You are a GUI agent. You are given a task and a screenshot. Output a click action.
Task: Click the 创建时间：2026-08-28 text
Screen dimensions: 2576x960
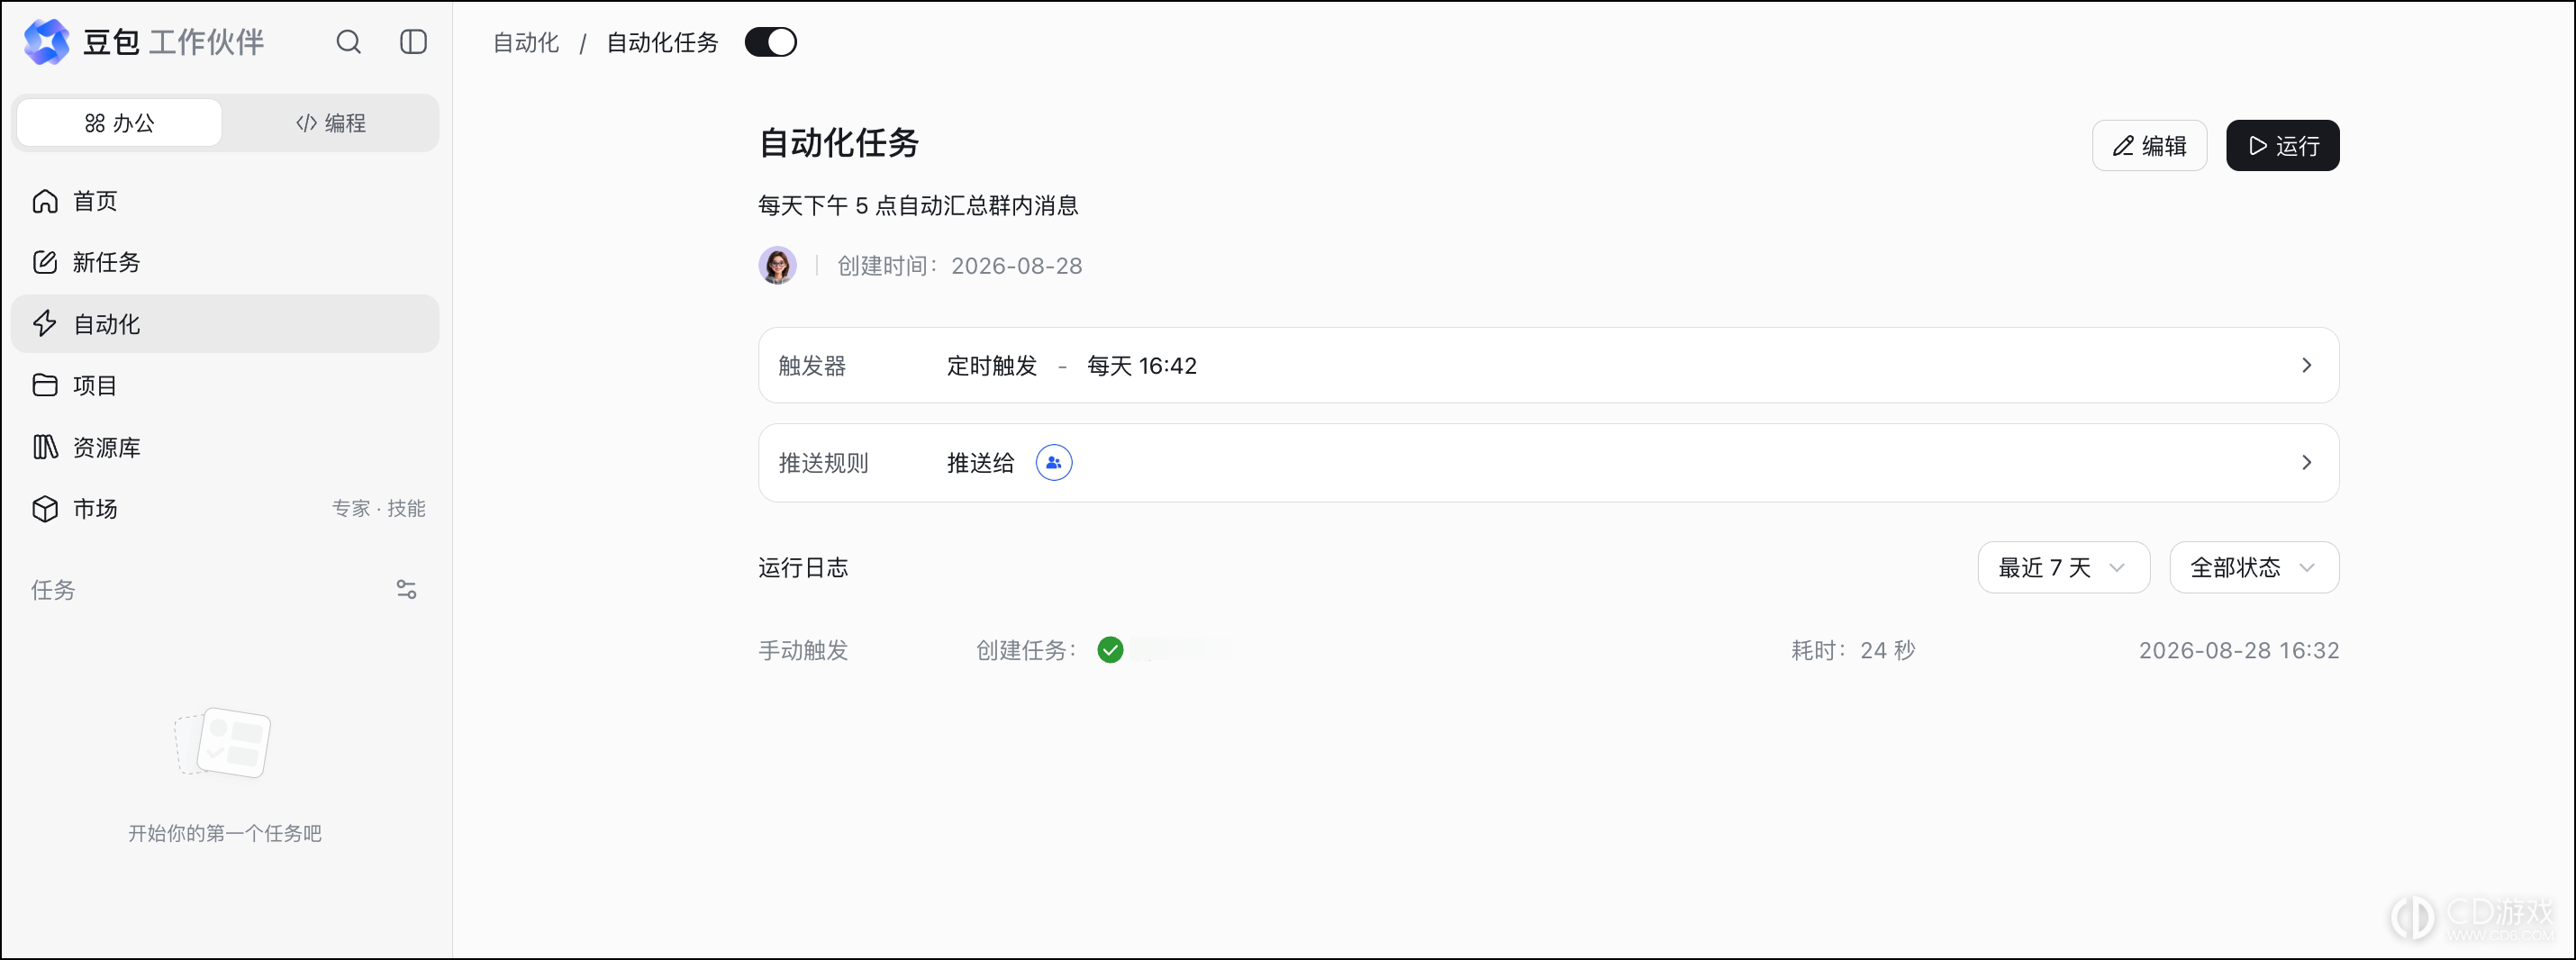click(960, 266)
